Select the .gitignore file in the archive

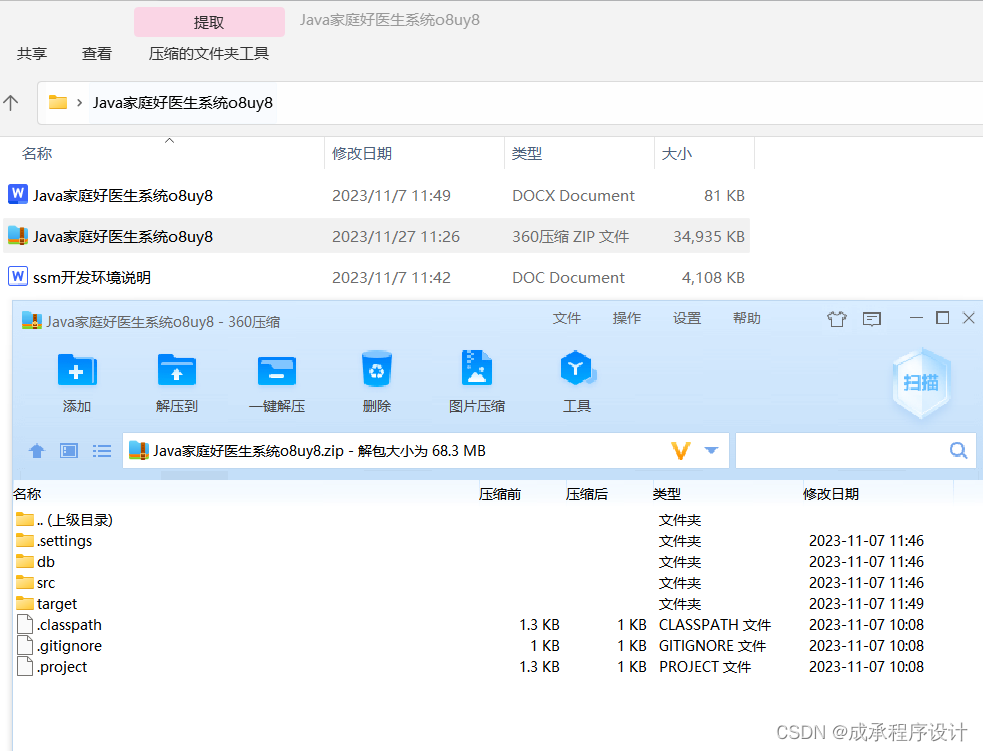tap(69, 646)
